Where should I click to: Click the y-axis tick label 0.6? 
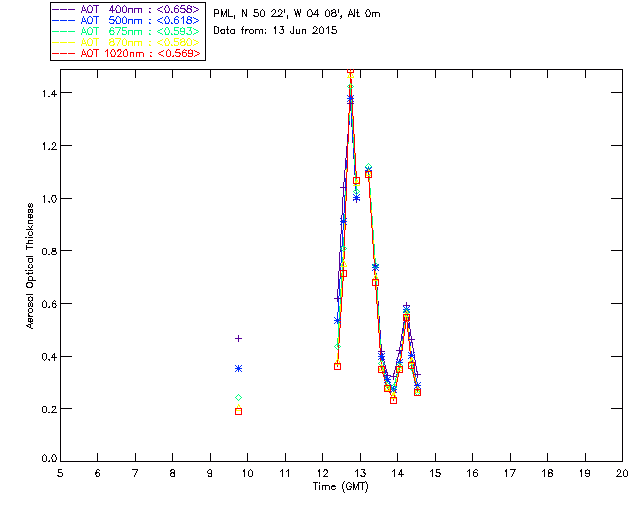click(x=49, y=304)
